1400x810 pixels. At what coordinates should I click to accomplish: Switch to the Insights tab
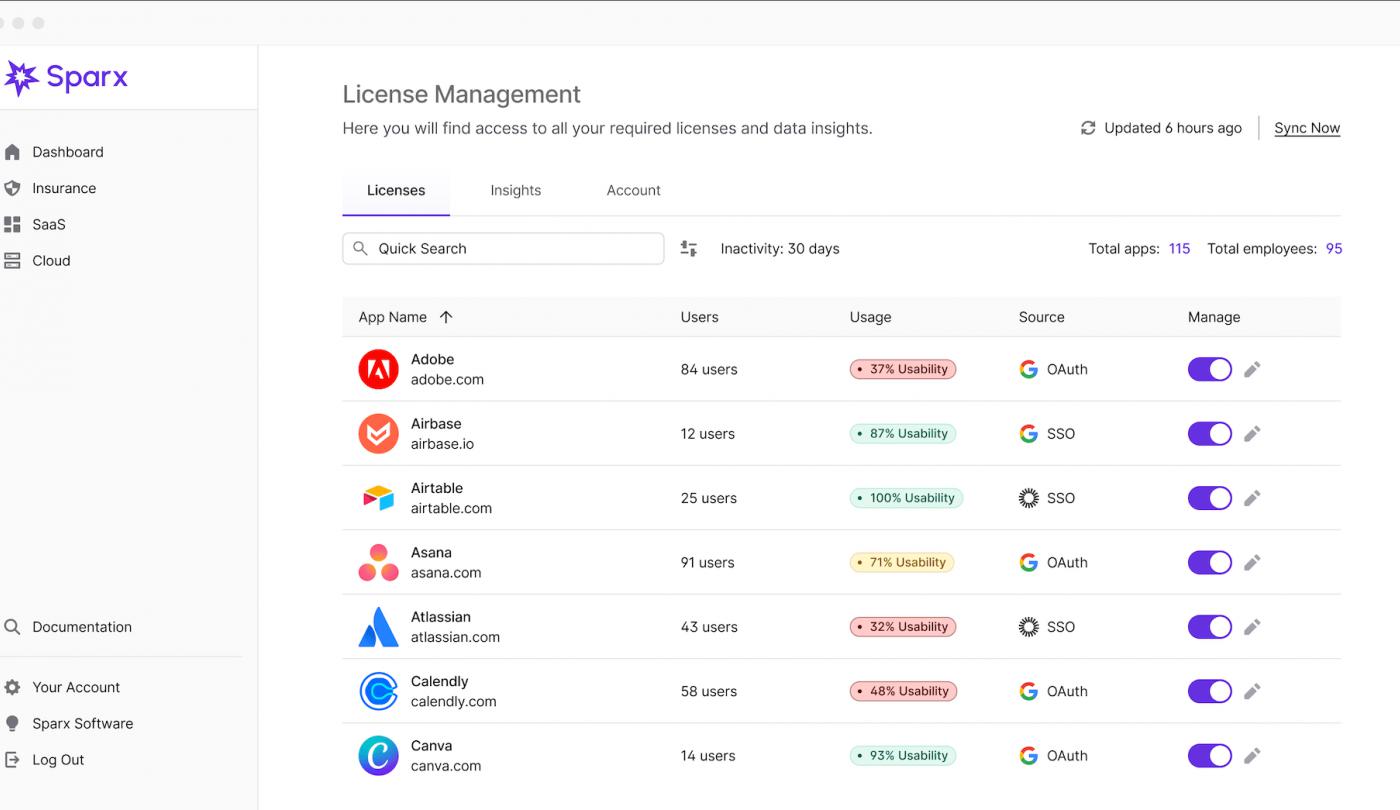516,190
